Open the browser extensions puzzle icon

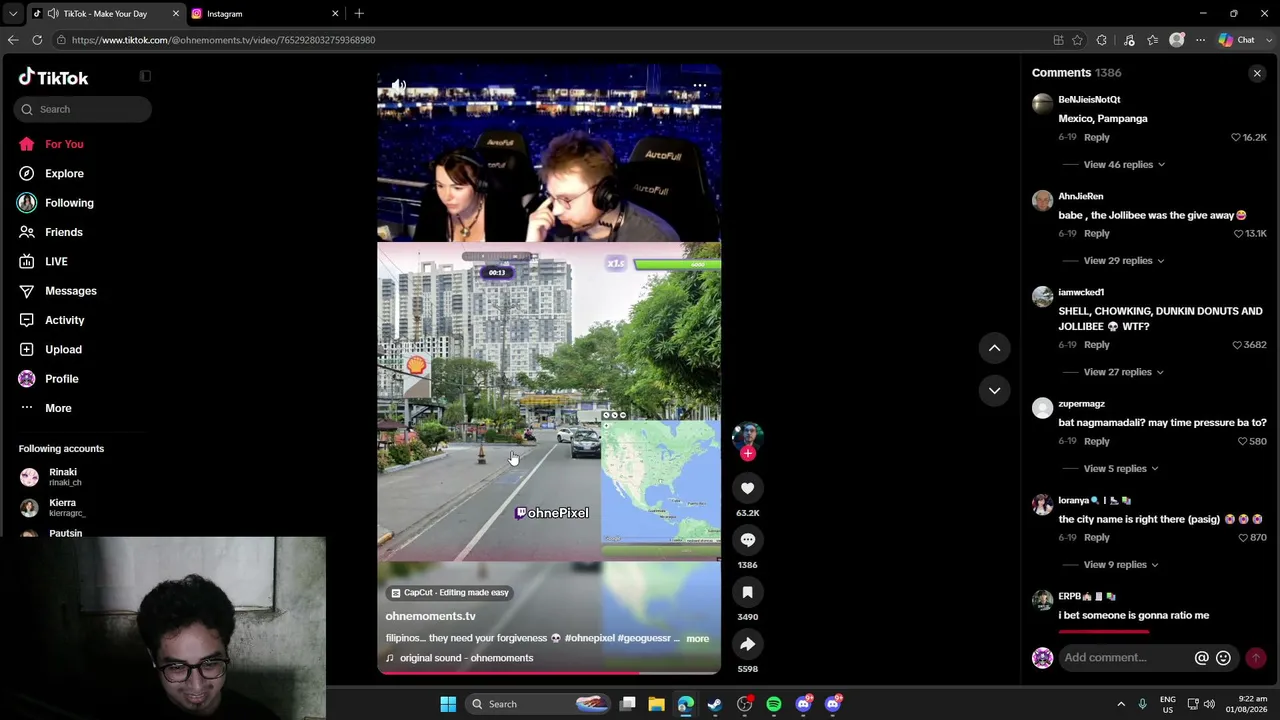(x=1102, y=40)
